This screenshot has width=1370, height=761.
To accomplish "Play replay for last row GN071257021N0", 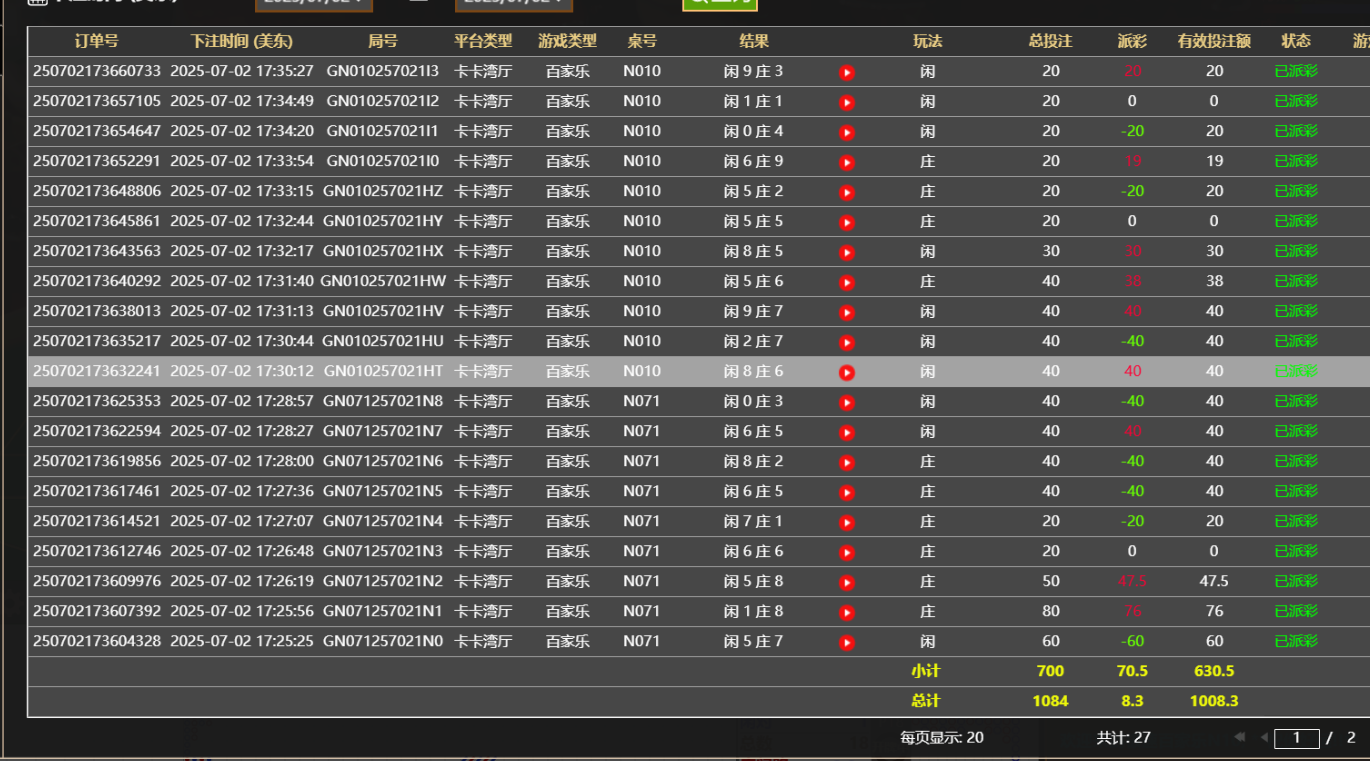I will coord(847,642).
